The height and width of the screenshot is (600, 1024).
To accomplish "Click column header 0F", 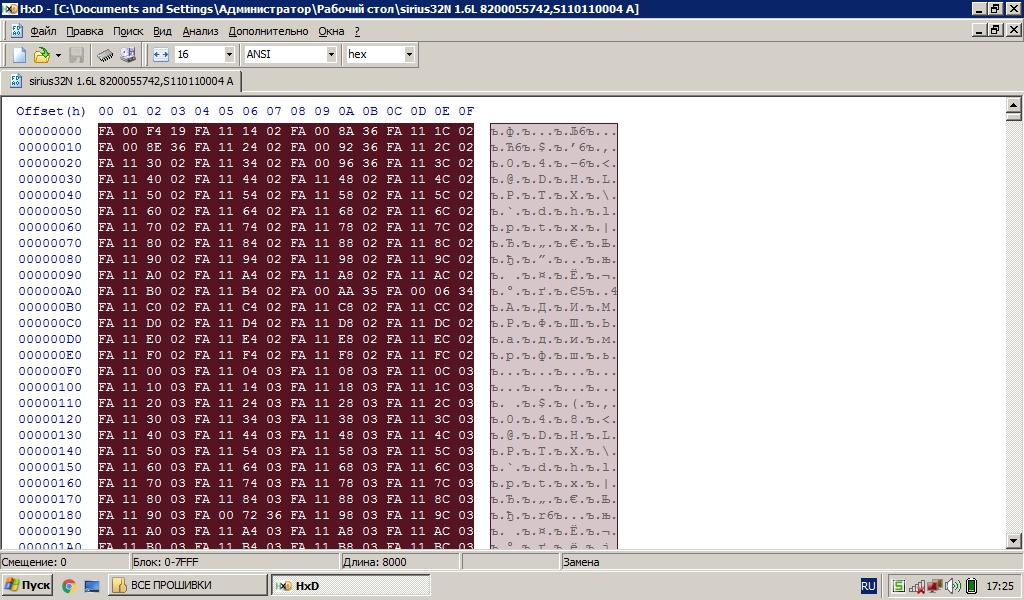I will [x=466, y=111].
